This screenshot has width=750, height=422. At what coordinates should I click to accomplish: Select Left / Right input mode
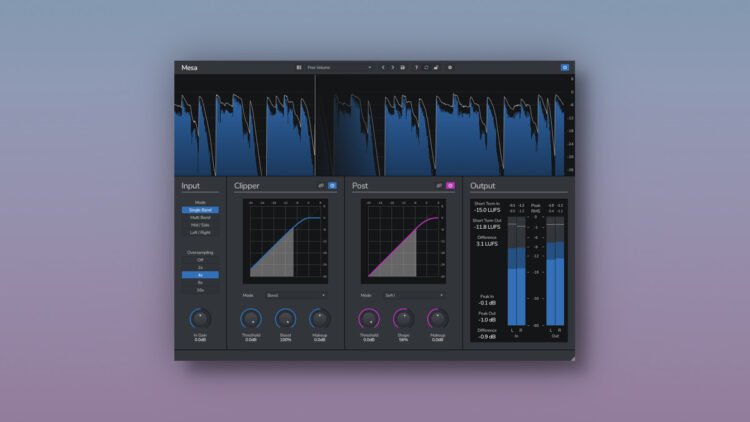click(x=200, y=233)
